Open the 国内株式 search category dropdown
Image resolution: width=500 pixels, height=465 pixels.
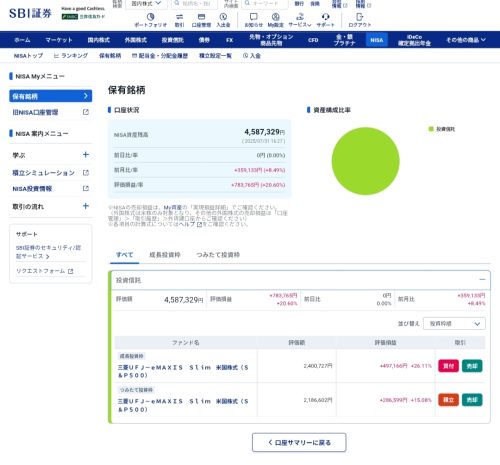pyautogui.click(x=145, y=4)
